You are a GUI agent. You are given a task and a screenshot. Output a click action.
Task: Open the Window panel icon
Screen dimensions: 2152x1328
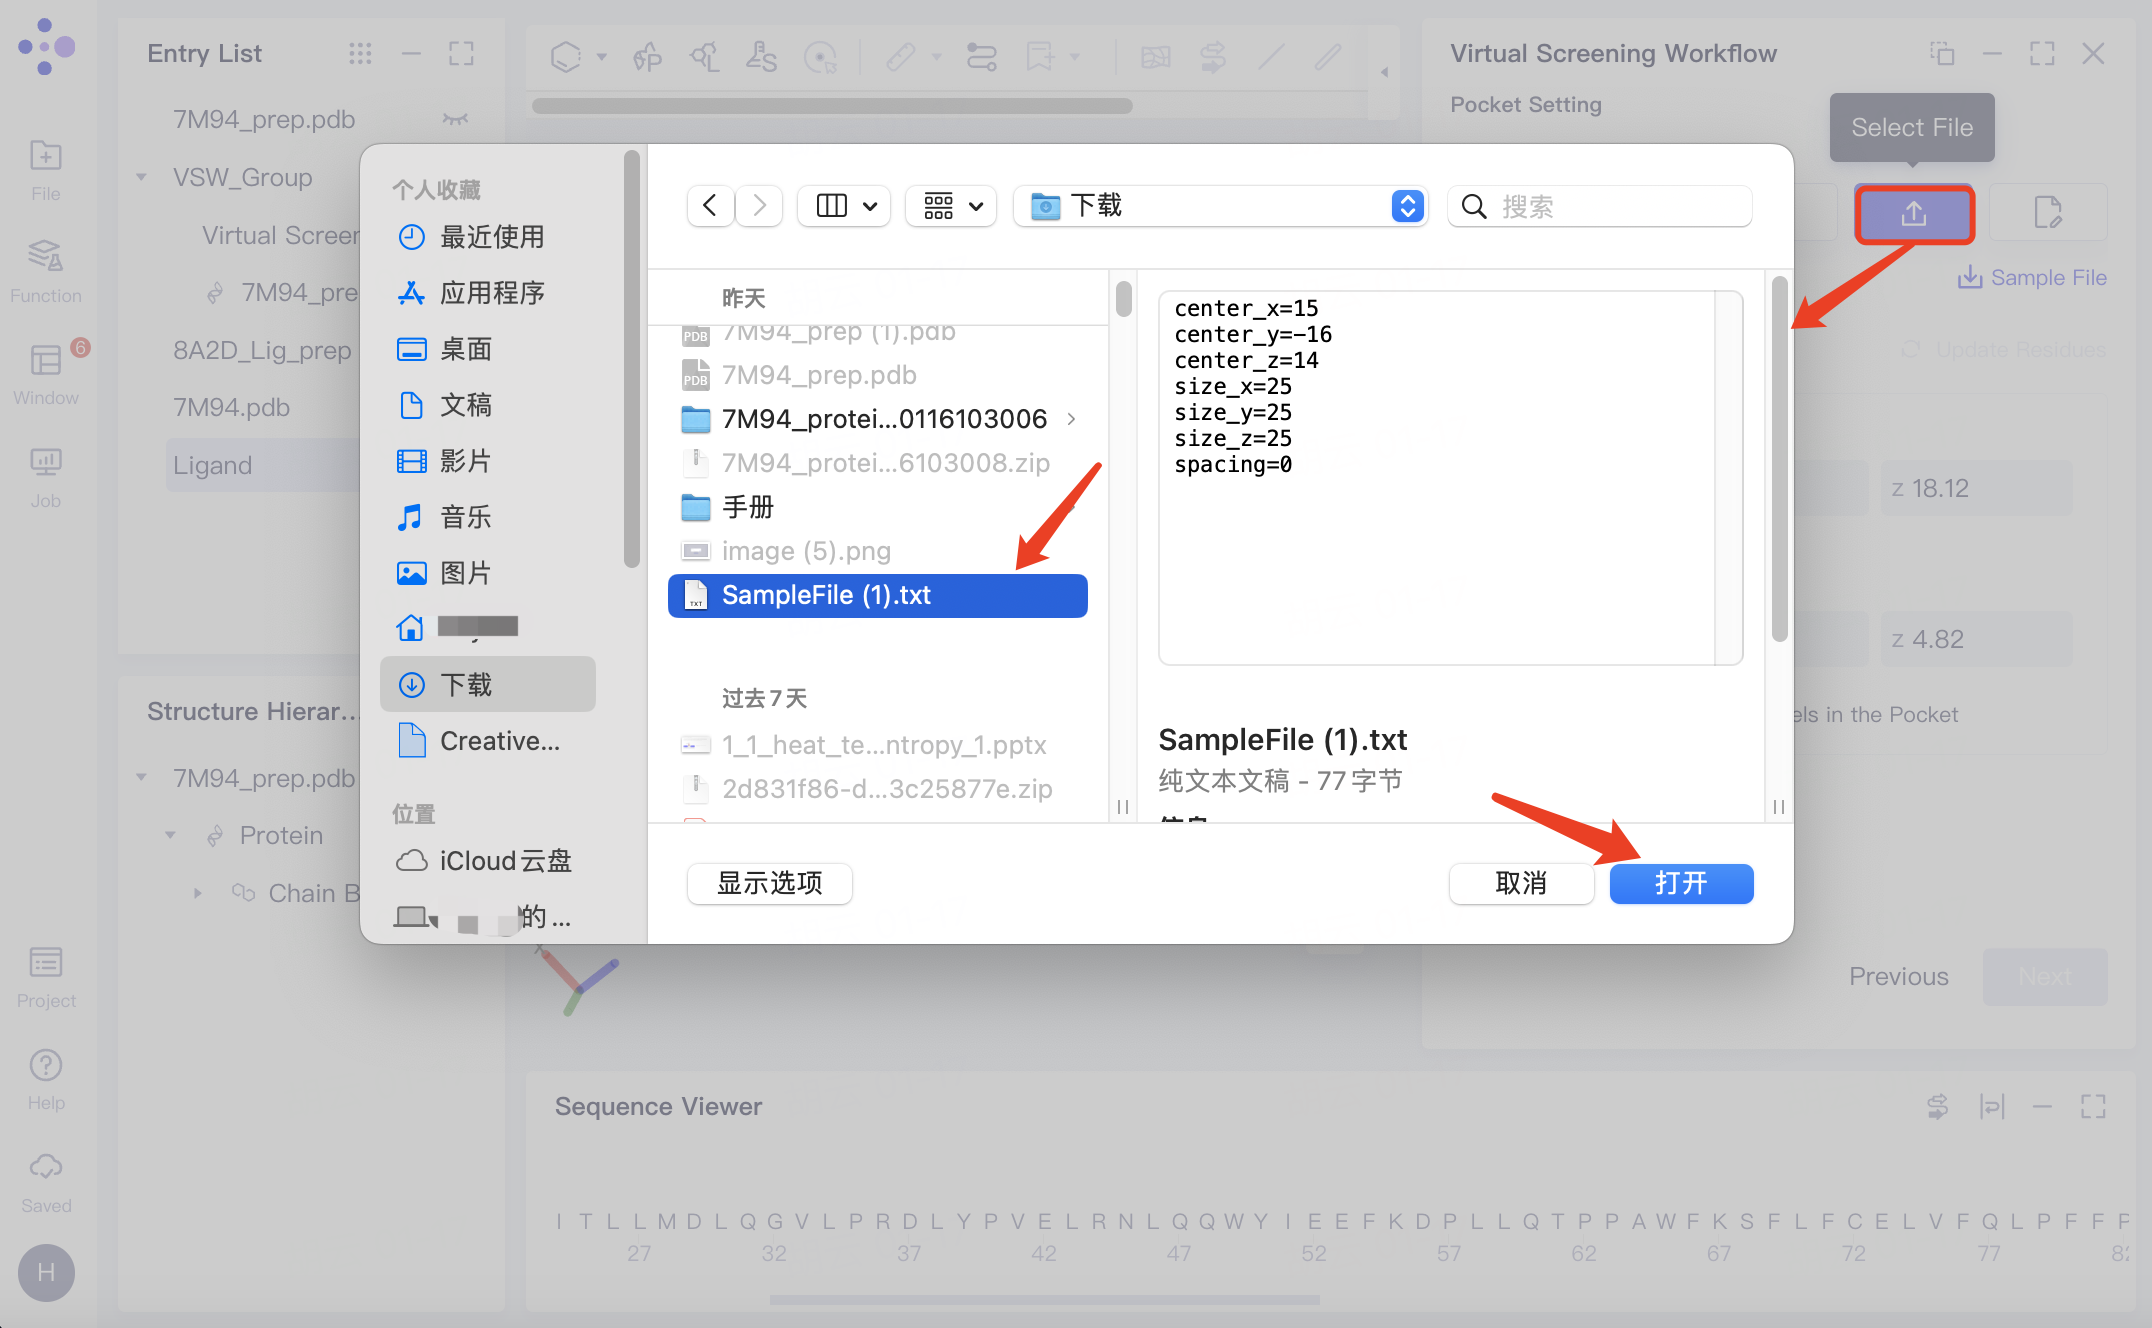[x=45, y=359]
